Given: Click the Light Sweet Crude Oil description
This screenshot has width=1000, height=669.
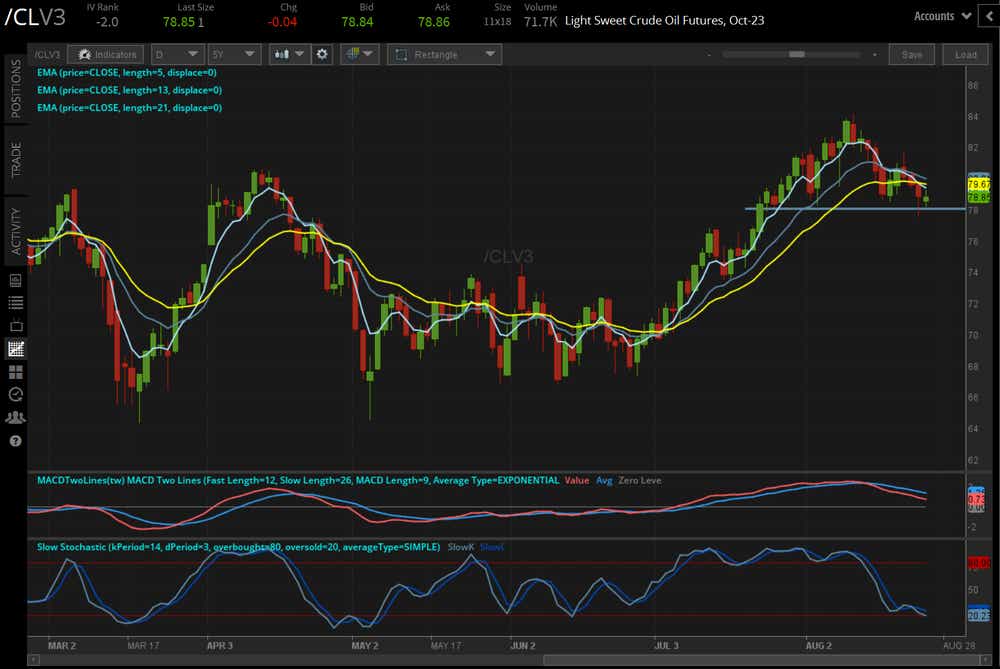Looking at the screenshot, I should pos(664,20).
